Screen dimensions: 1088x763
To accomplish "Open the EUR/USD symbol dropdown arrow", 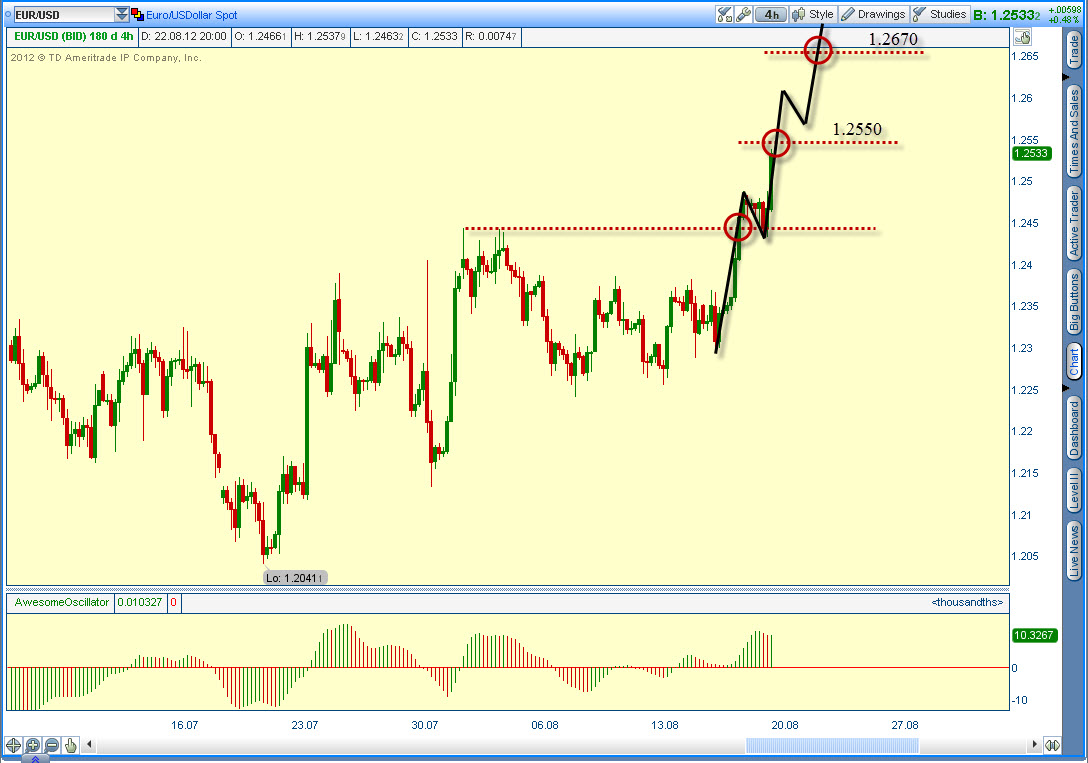I will pyautogui.click(x=122, y=15).
